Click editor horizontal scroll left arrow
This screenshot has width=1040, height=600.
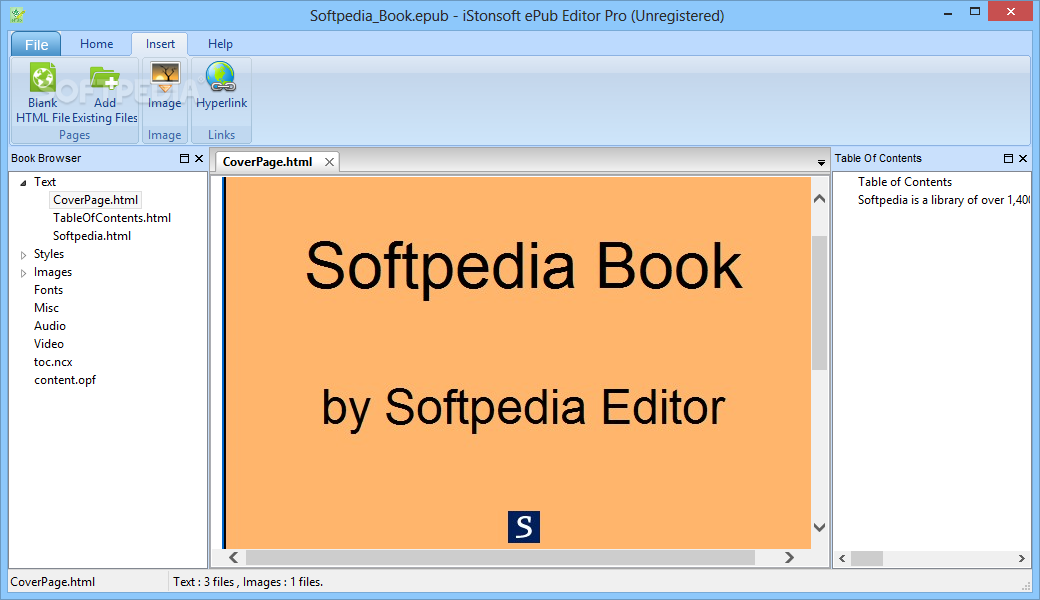233,558
